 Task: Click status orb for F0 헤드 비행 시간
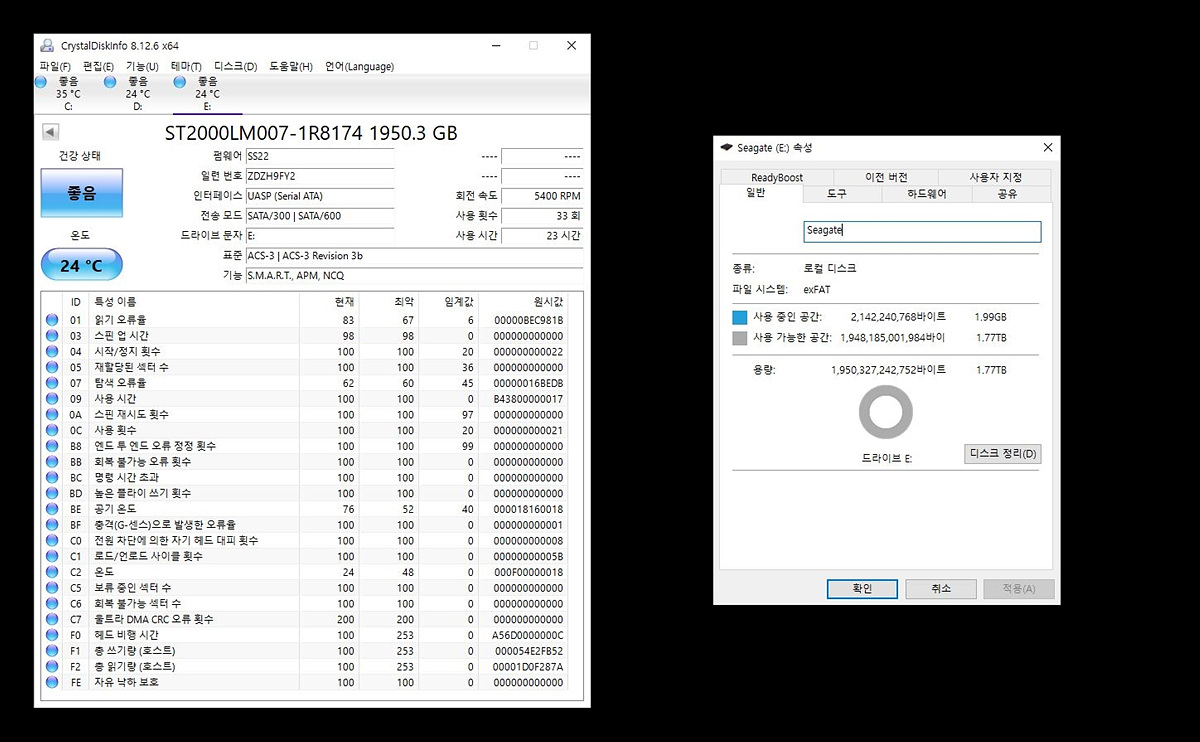click(52, 635)
